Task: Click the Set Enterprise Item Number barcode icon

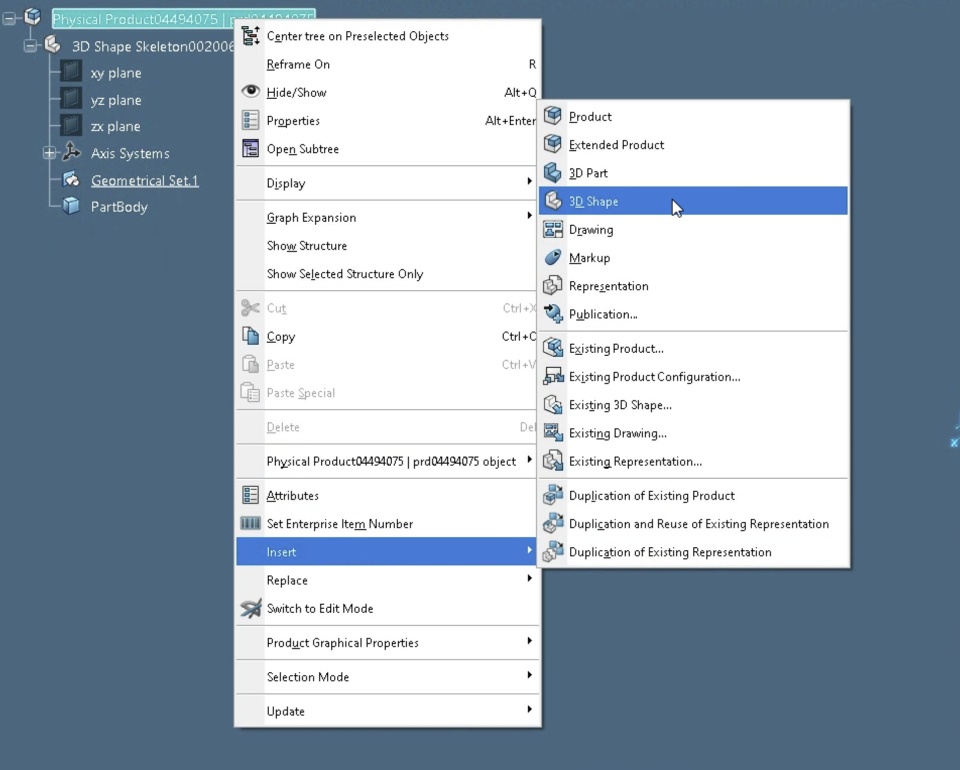Action: (250, 524)
